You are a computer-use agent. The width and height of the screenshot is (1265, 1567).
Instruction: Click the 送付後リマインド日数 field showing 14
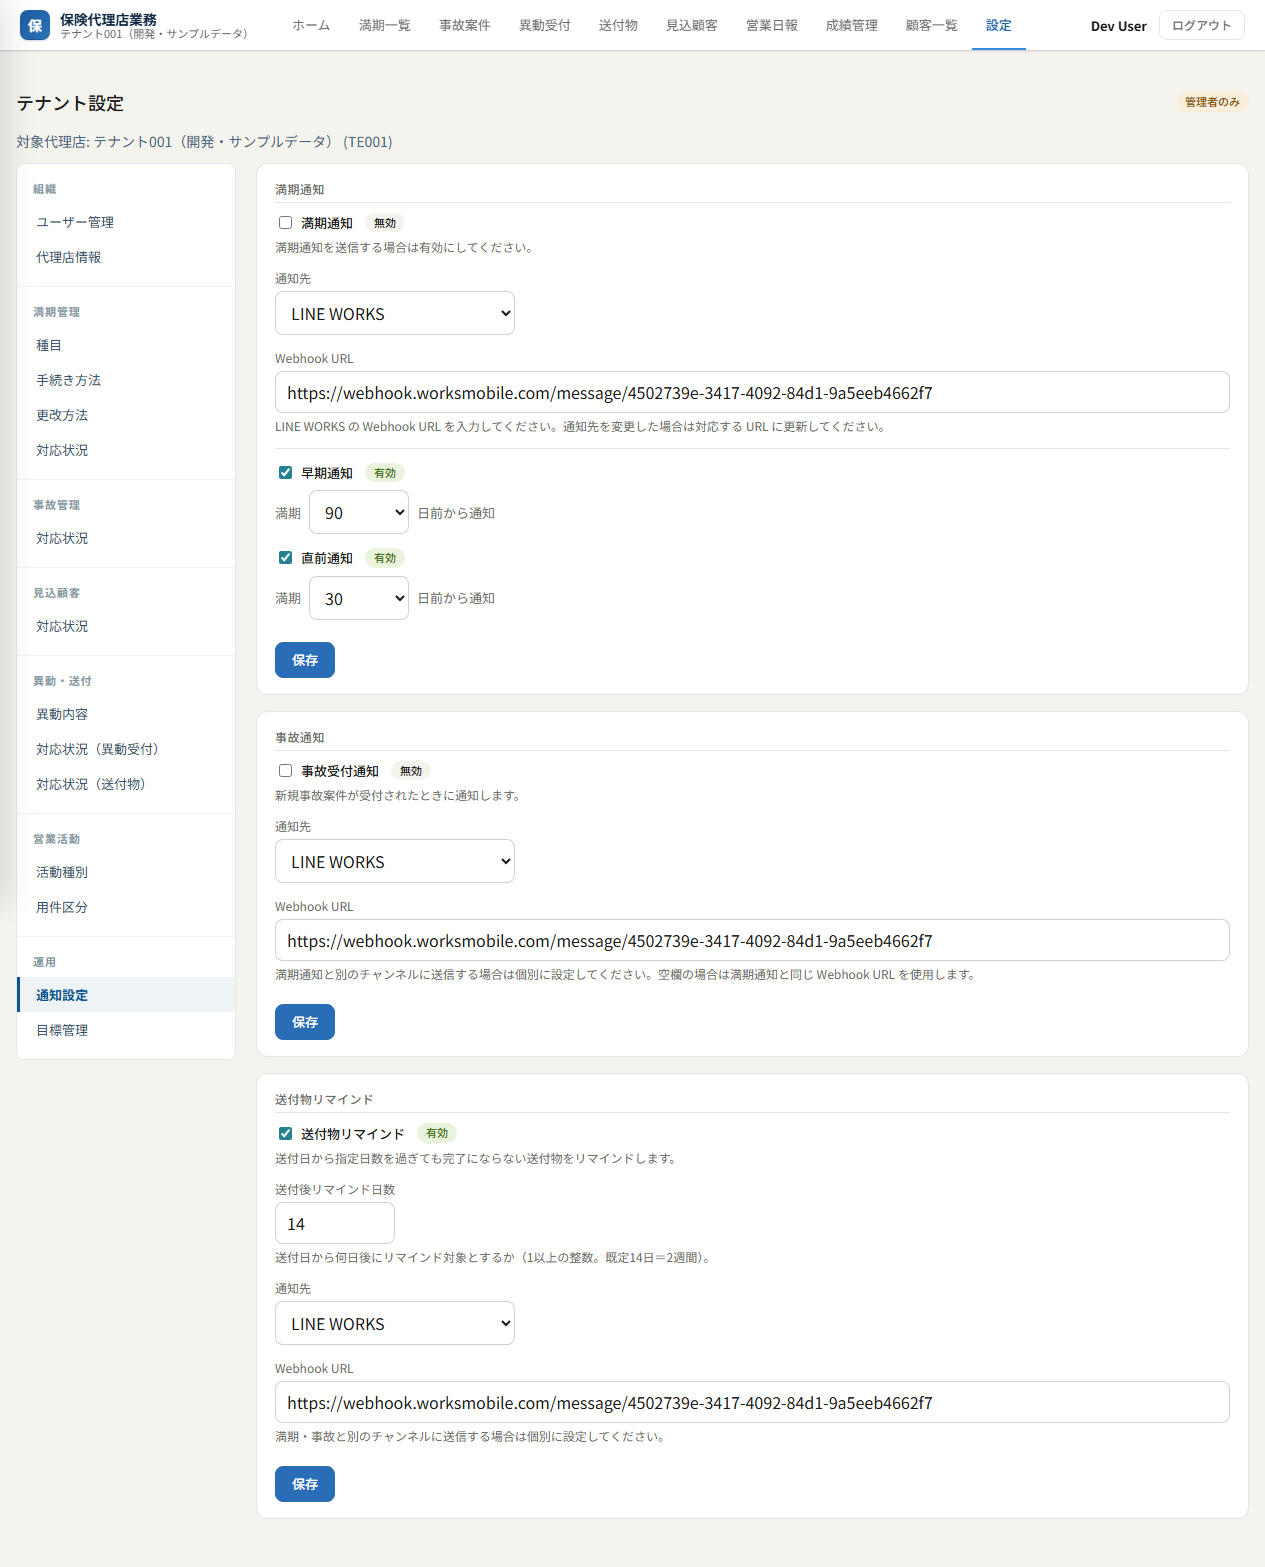click(x=335, y=1223)
